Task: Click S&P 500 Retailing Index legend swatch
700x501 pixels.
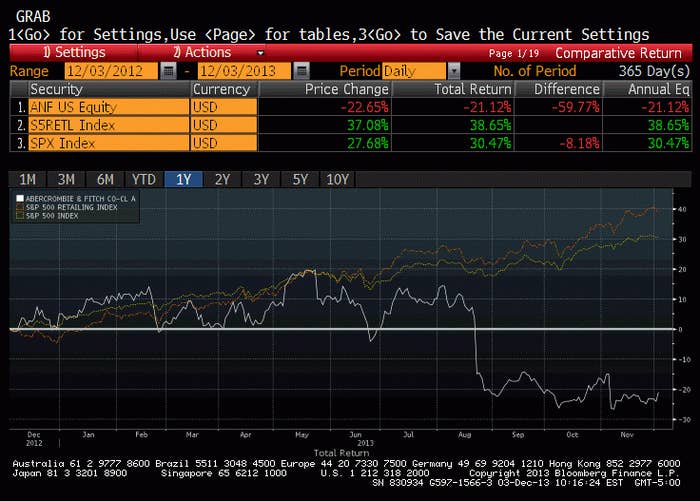Action: tap(20, 207)
